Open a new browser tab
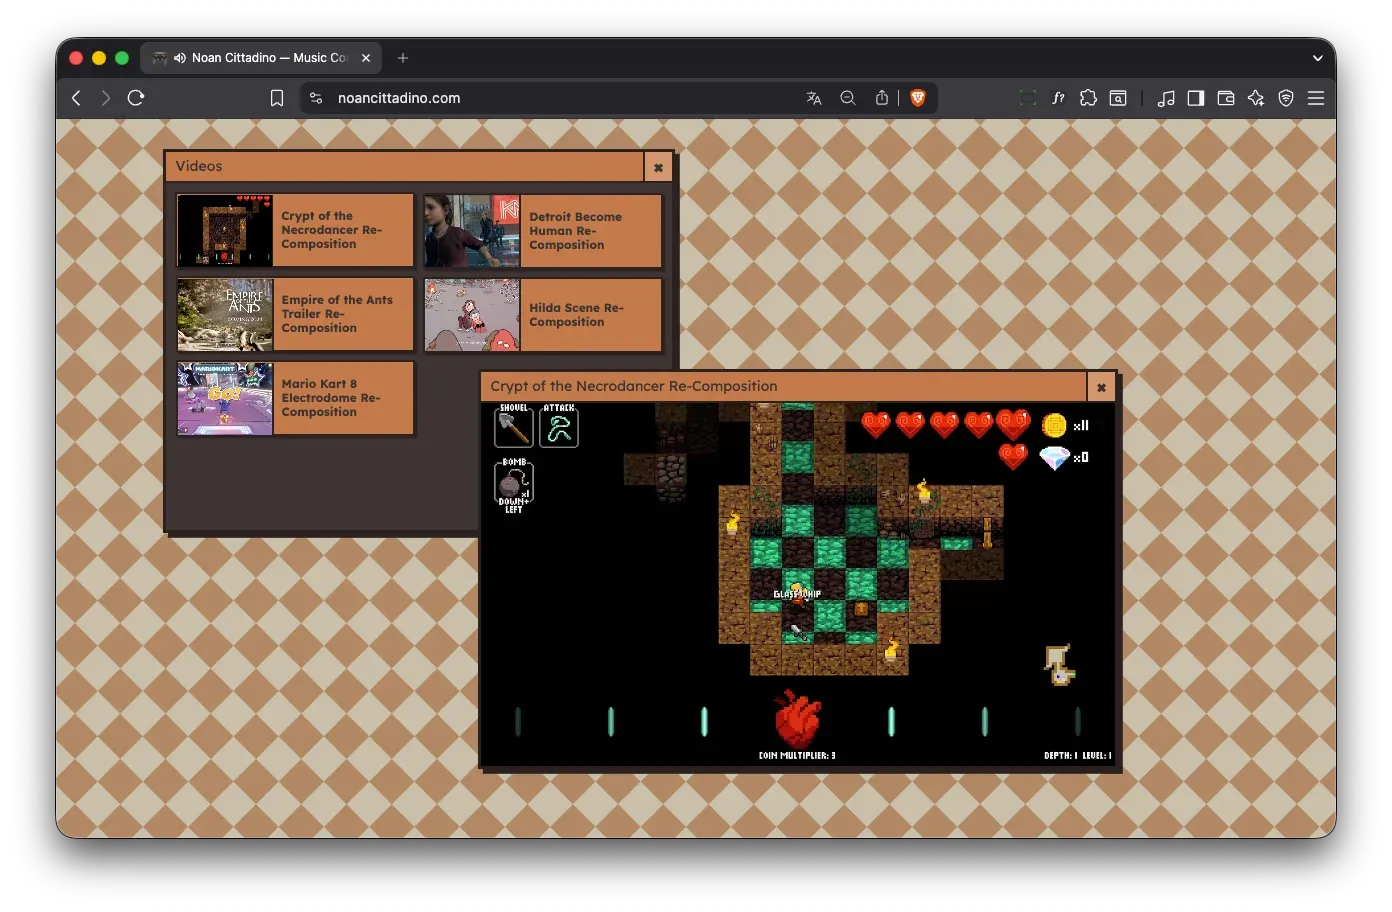The width and height of the screenshot is (1392, 912). [403, 58]
